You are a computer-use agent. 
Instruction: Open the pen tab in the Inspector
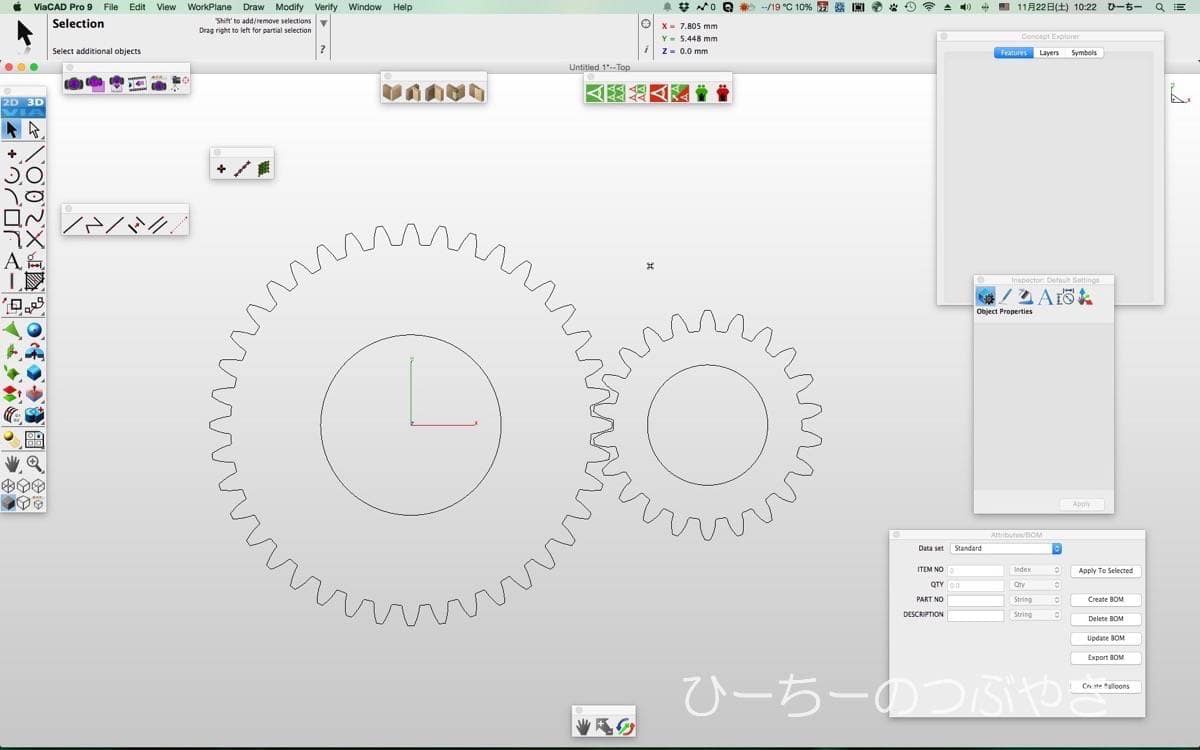(1006, 297)
